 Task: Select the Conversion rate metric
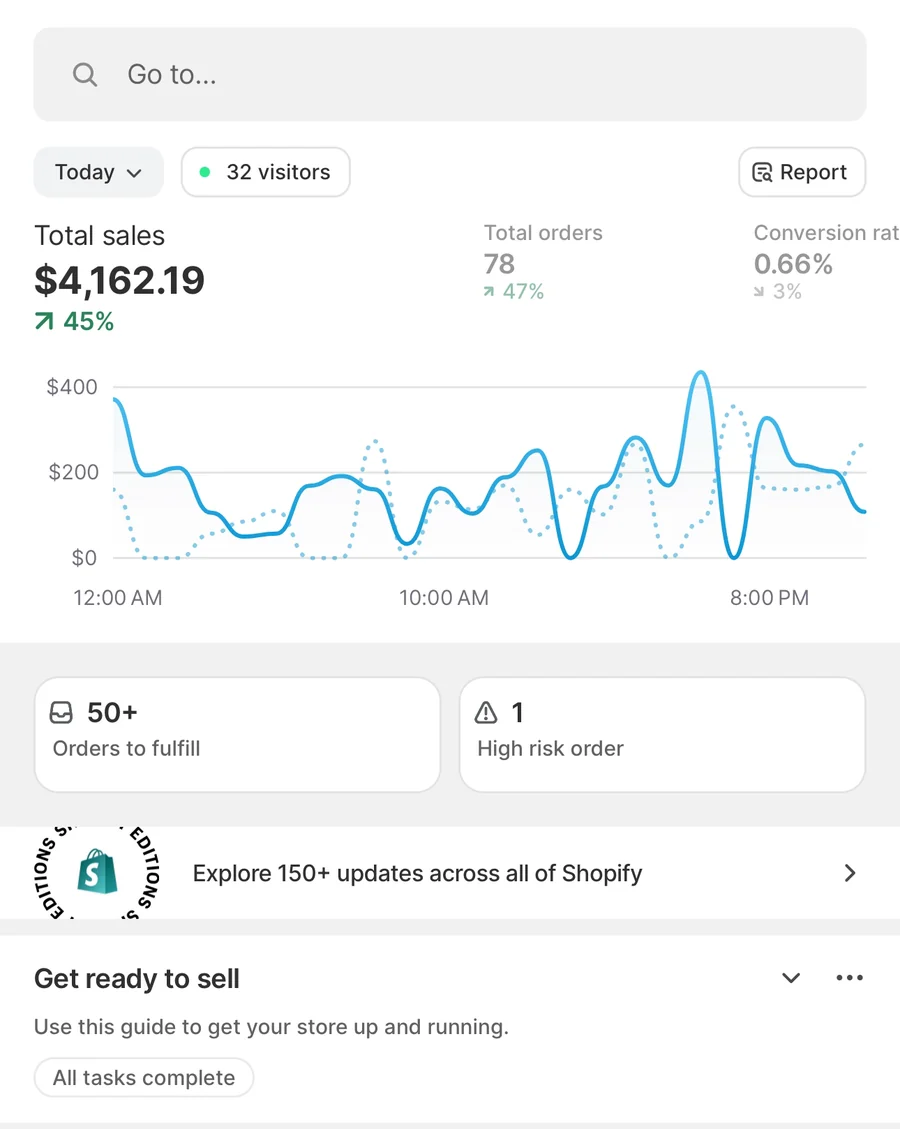[x=827, y=262]
